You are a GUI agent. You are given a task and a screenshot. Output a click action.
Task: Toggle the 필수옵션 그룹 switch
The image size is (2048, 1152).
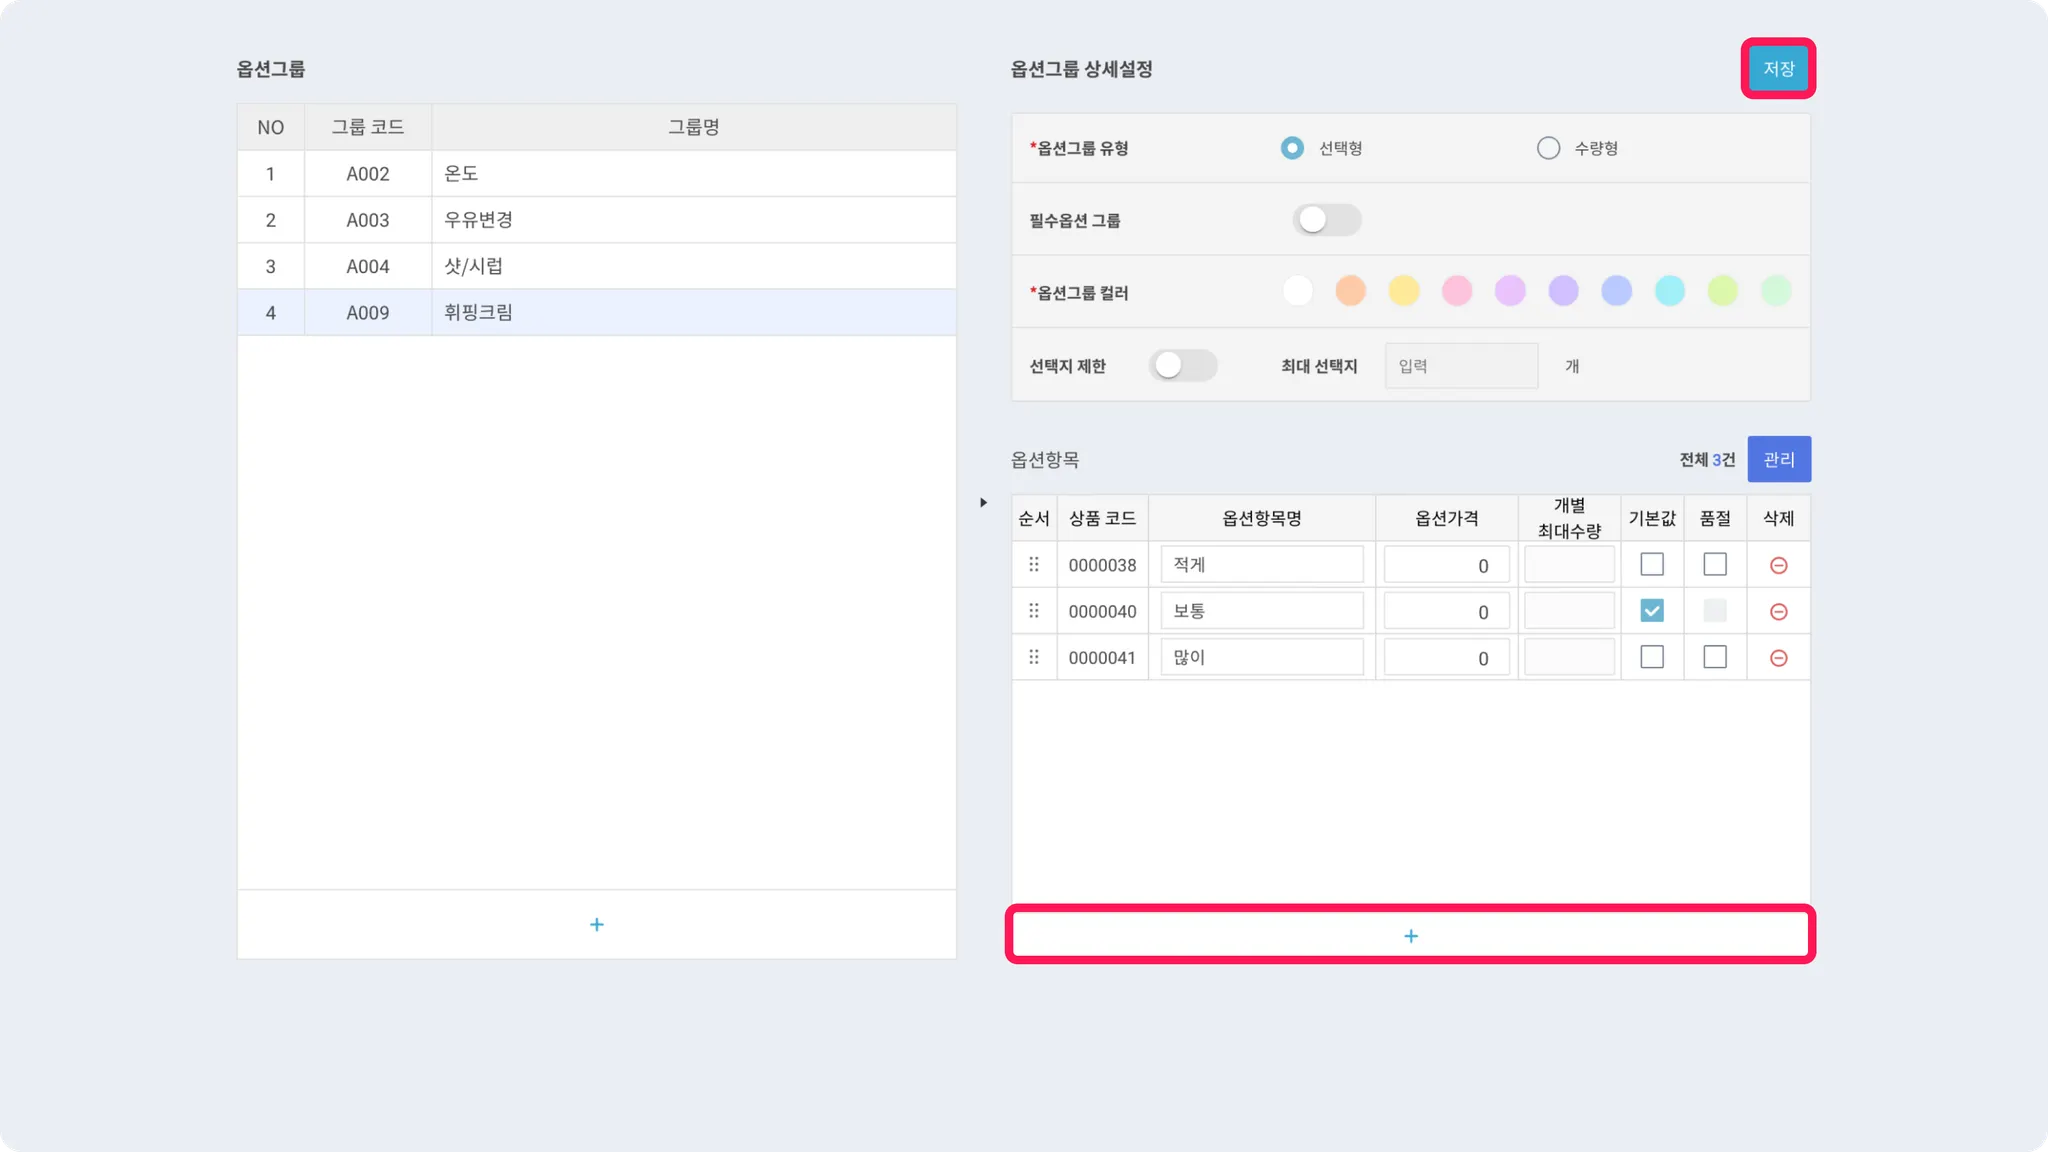coord(1326,220)
